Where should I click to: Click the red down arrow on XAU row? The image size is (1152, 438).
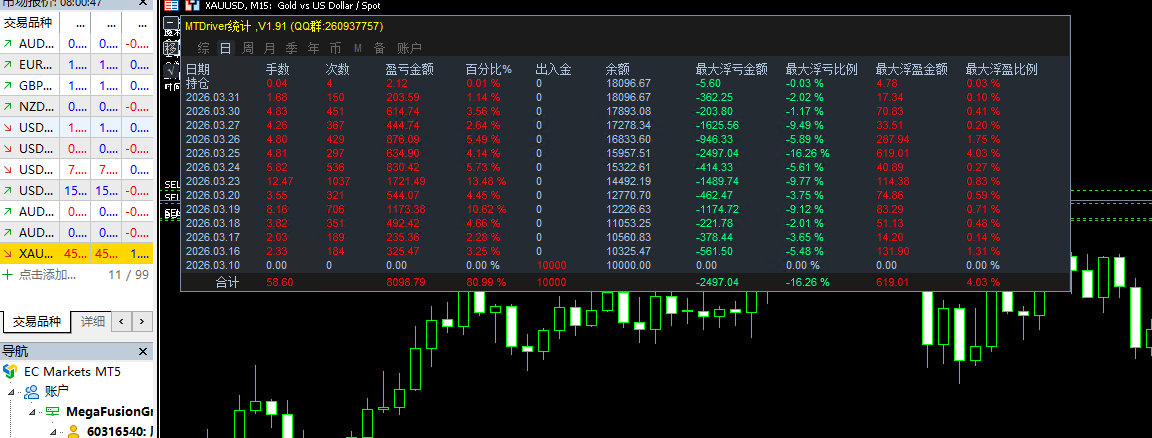point(8,254)
